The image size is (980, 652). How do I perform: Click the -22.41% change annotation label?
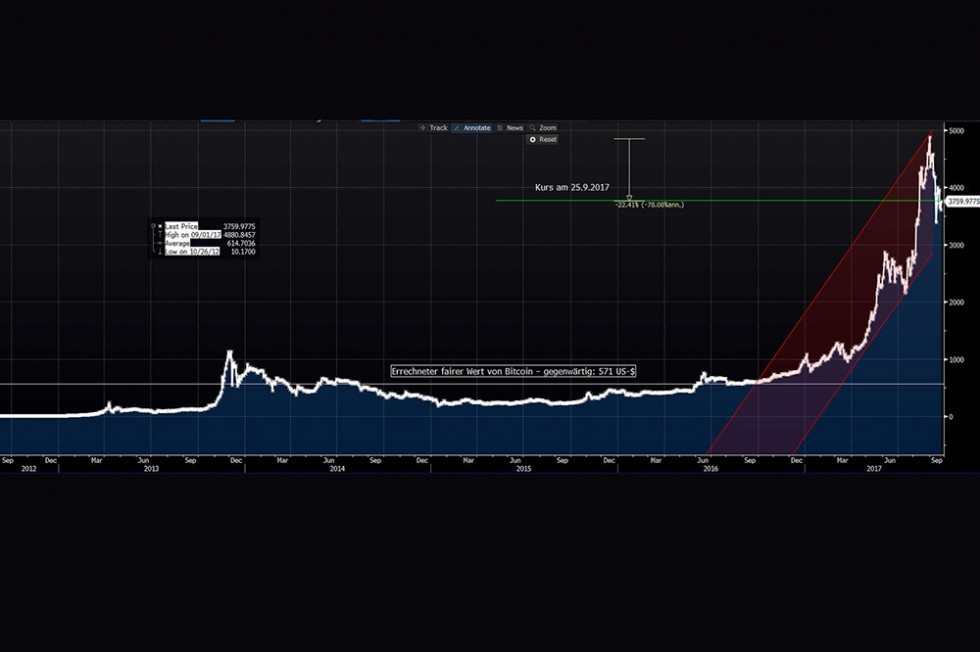click(x=649, y=204)
